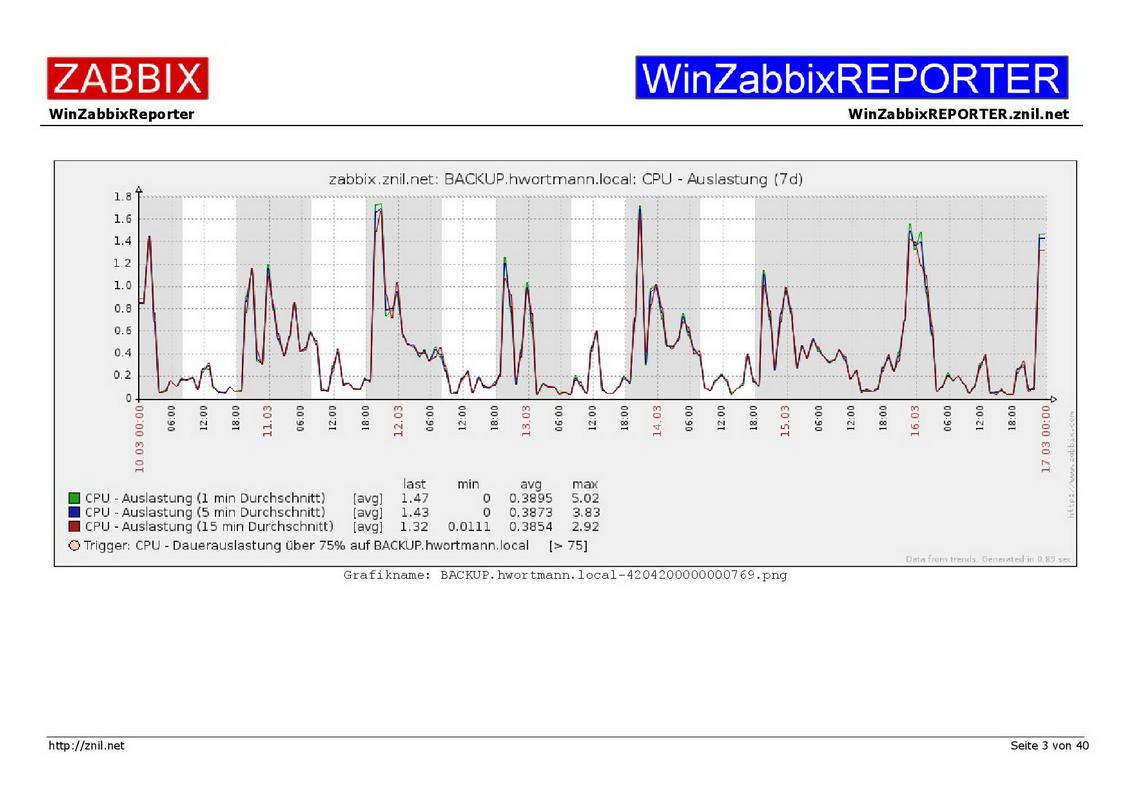Open the http://znil.net footer link
This screenshot has width=1130, height=800.
[x=87, y=746]
